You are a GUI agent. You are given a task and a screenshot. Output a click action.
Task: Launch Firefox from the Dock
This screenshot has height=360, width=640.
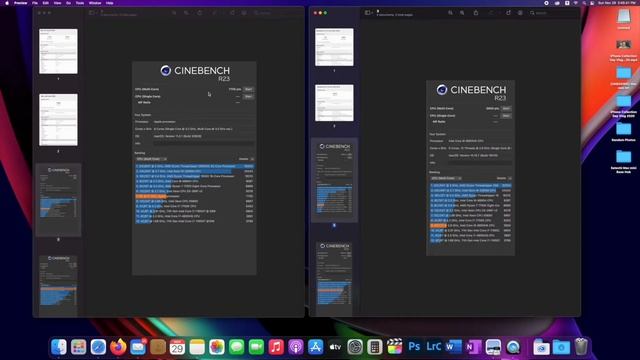point(118,347)
